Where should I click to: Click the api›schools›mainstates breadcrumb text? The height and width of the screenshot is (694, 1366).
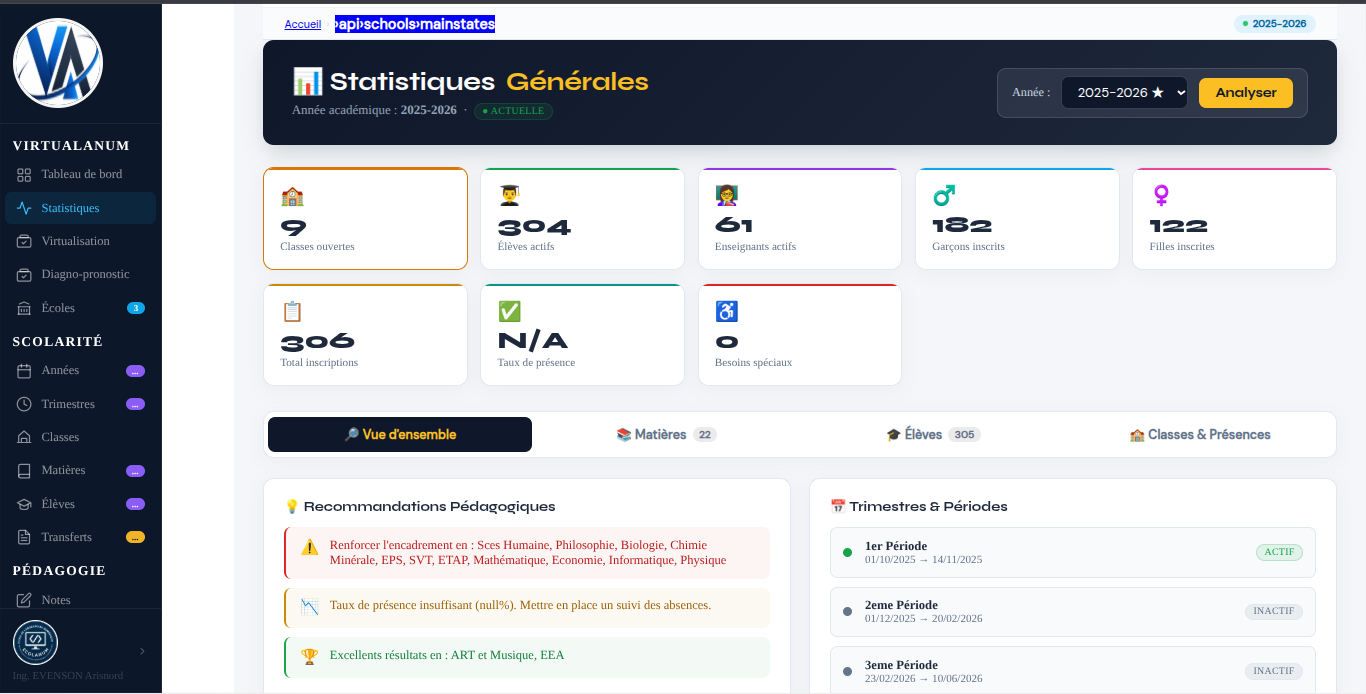(x=415, y=24)
